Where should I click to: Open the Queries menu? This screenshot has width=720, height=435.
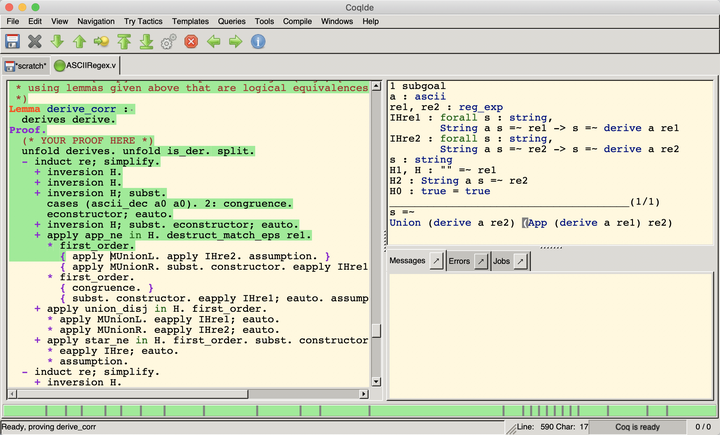click(x=231, y=21)
